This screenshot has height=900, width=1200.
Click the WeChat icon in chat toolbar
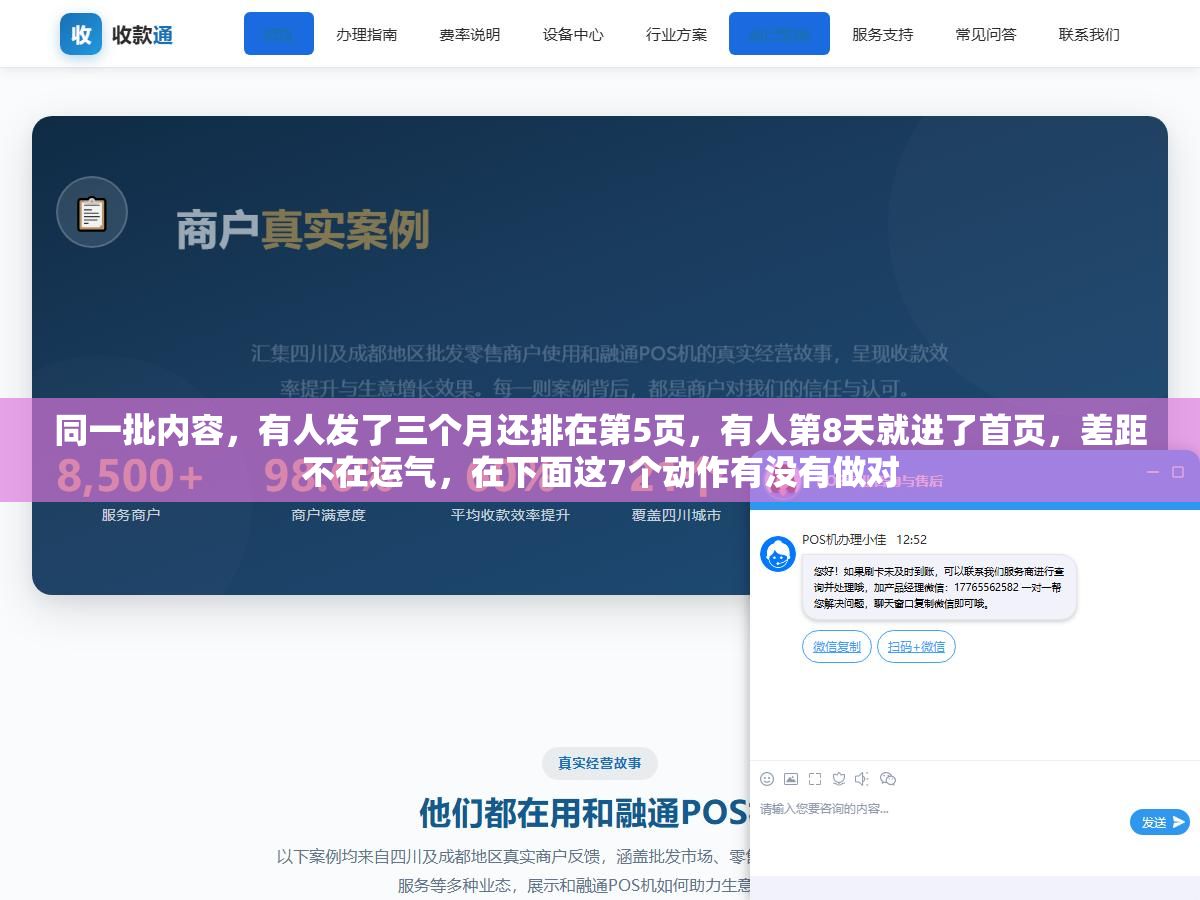pyautogui.click(x=888, y=779)
